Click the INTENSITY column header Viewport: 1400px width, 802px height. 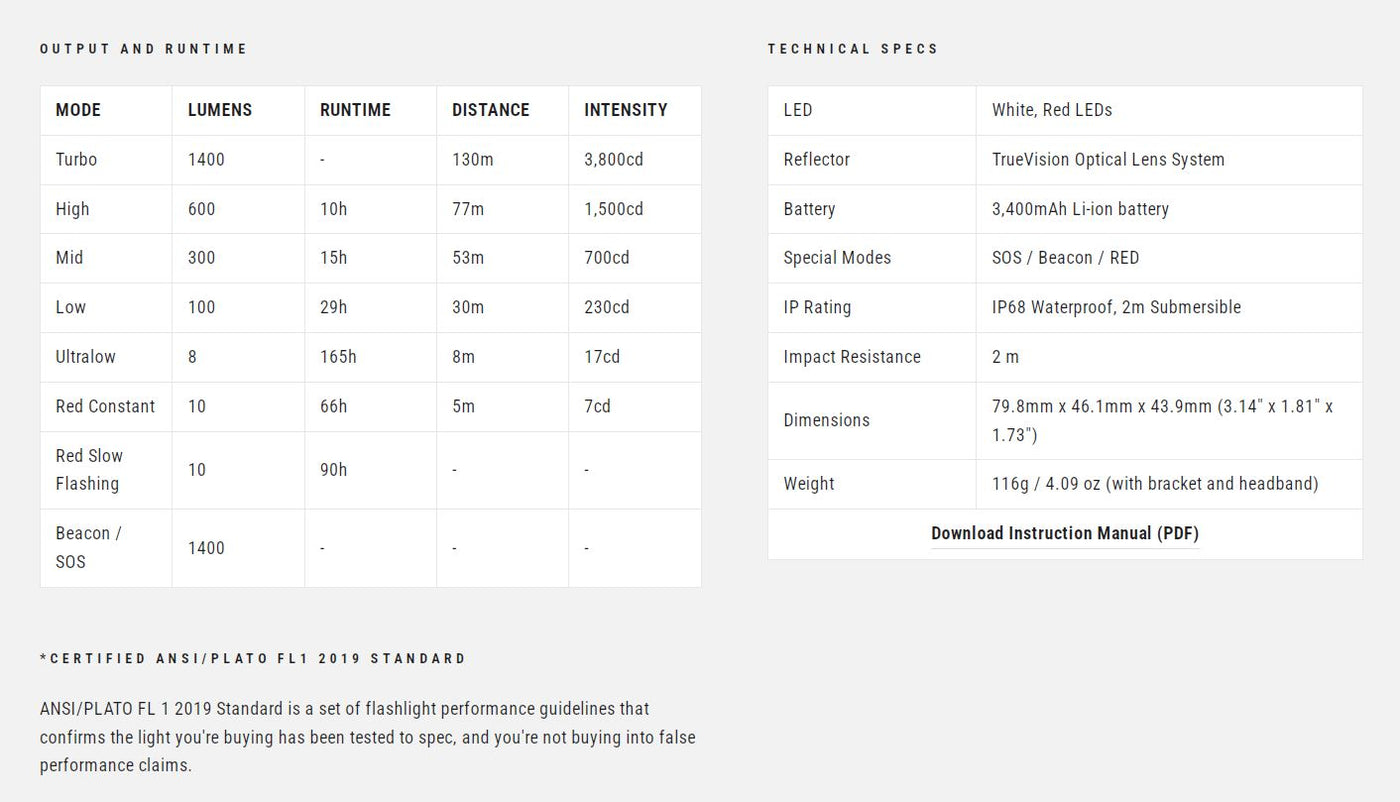625,110
